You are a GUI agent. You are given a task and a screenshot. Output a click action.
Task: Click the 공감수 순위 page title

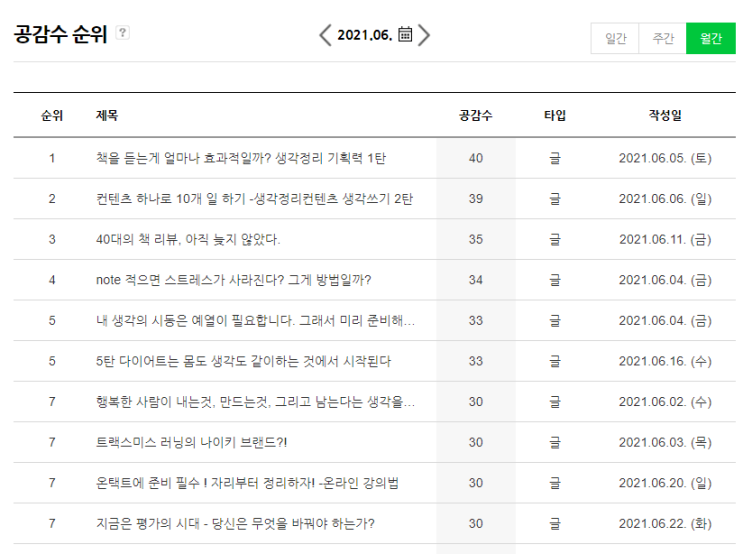coord(61,34)
